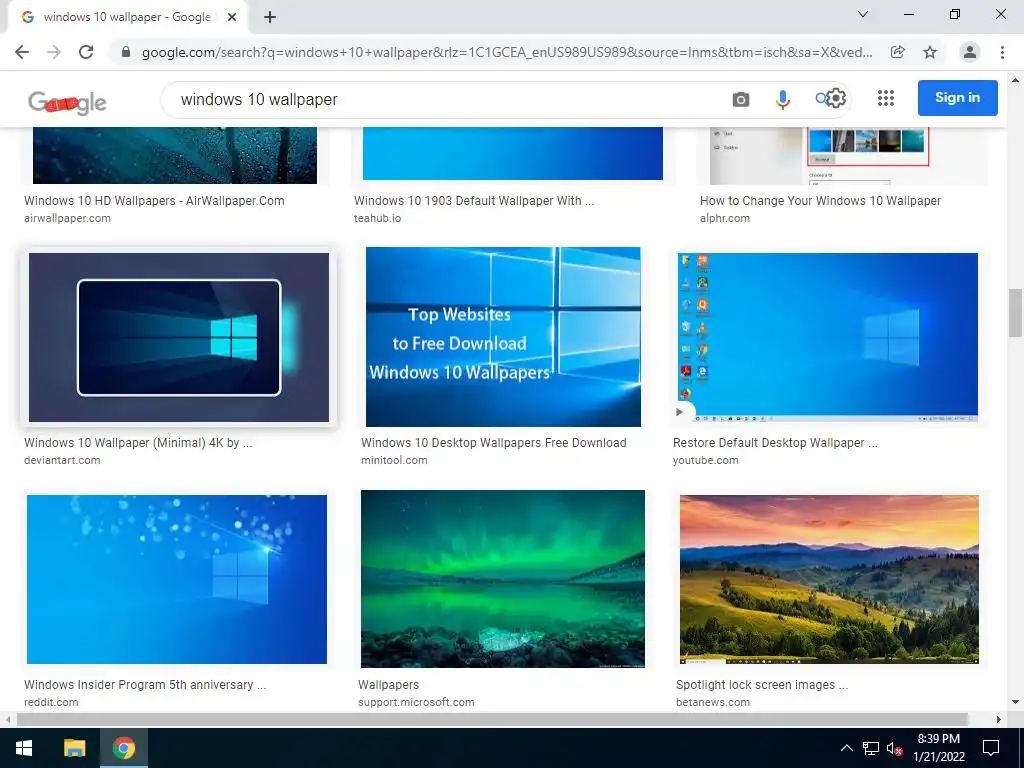
Task: Open the Wallpapers result title
Action: (389, 685)
